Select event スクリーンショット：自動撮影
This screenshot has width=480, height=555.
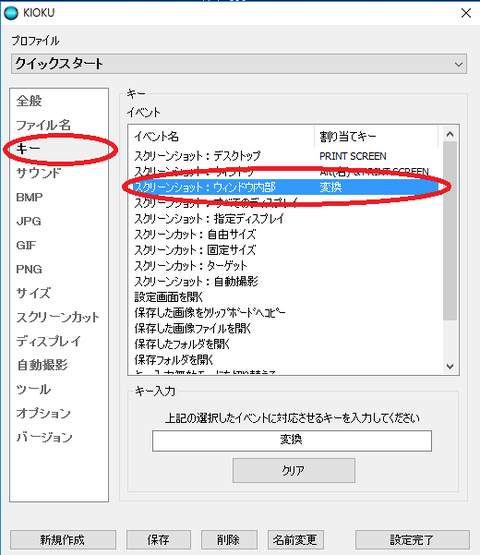pyautogui.click(x=196, y=281)
